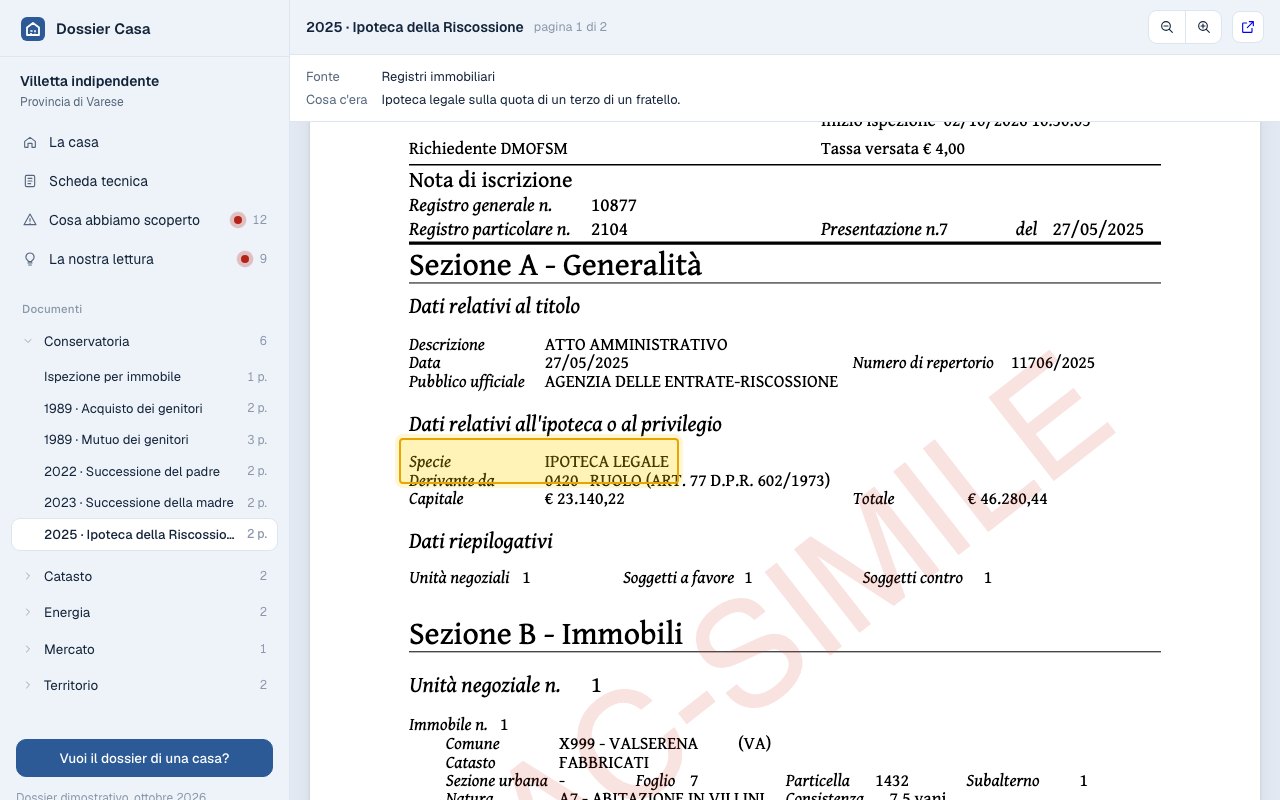Click Villetta indipendente heading

[x=89, y=81]
